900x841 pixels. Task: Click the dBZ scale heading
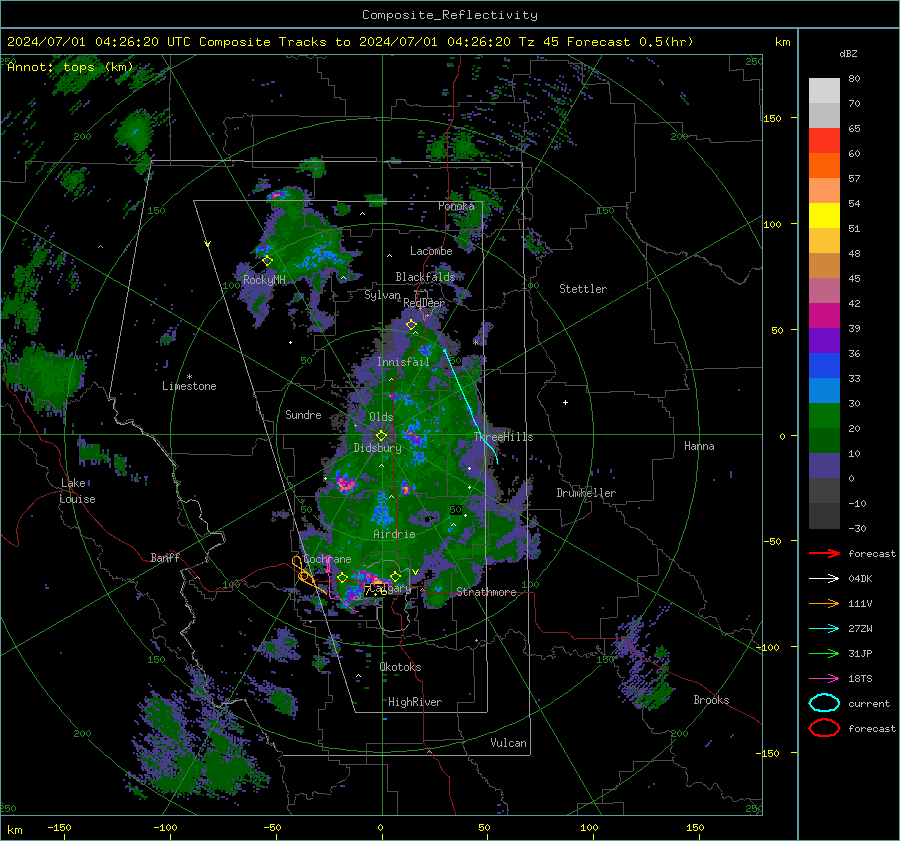tap(848, 54)
